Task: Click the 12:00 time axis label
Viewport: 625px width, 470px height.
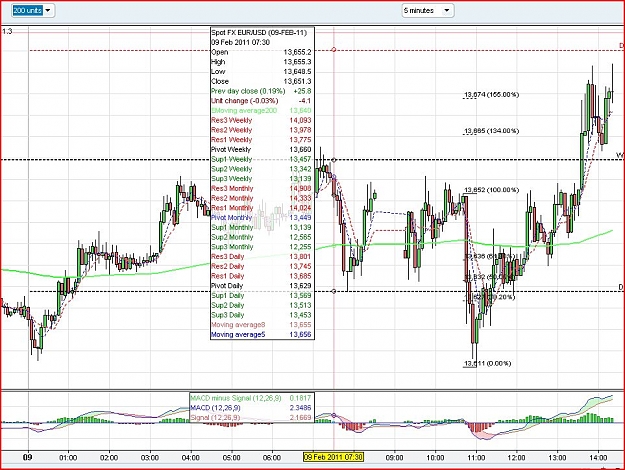Action: 517,458
